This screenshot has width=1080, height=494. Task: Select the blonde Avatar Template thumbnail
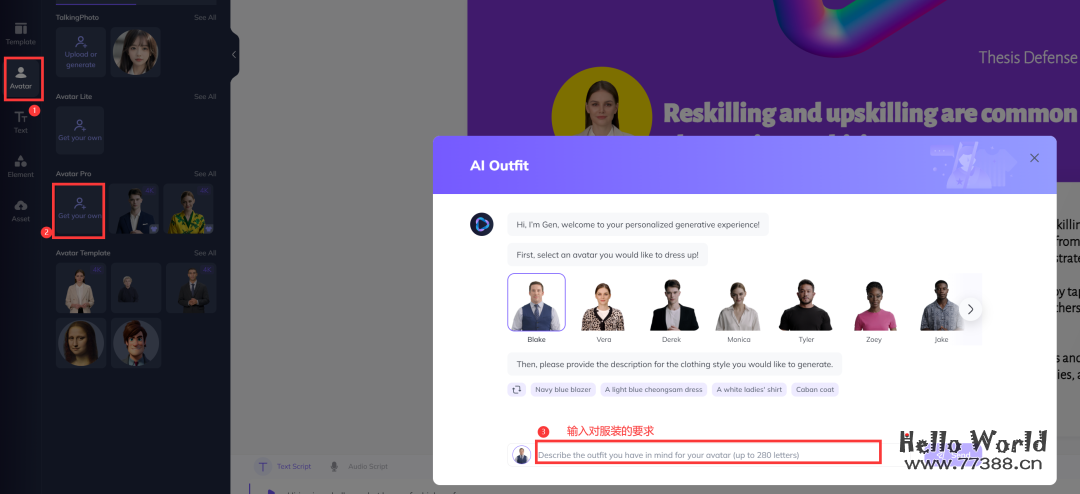[x=136, y=287]
